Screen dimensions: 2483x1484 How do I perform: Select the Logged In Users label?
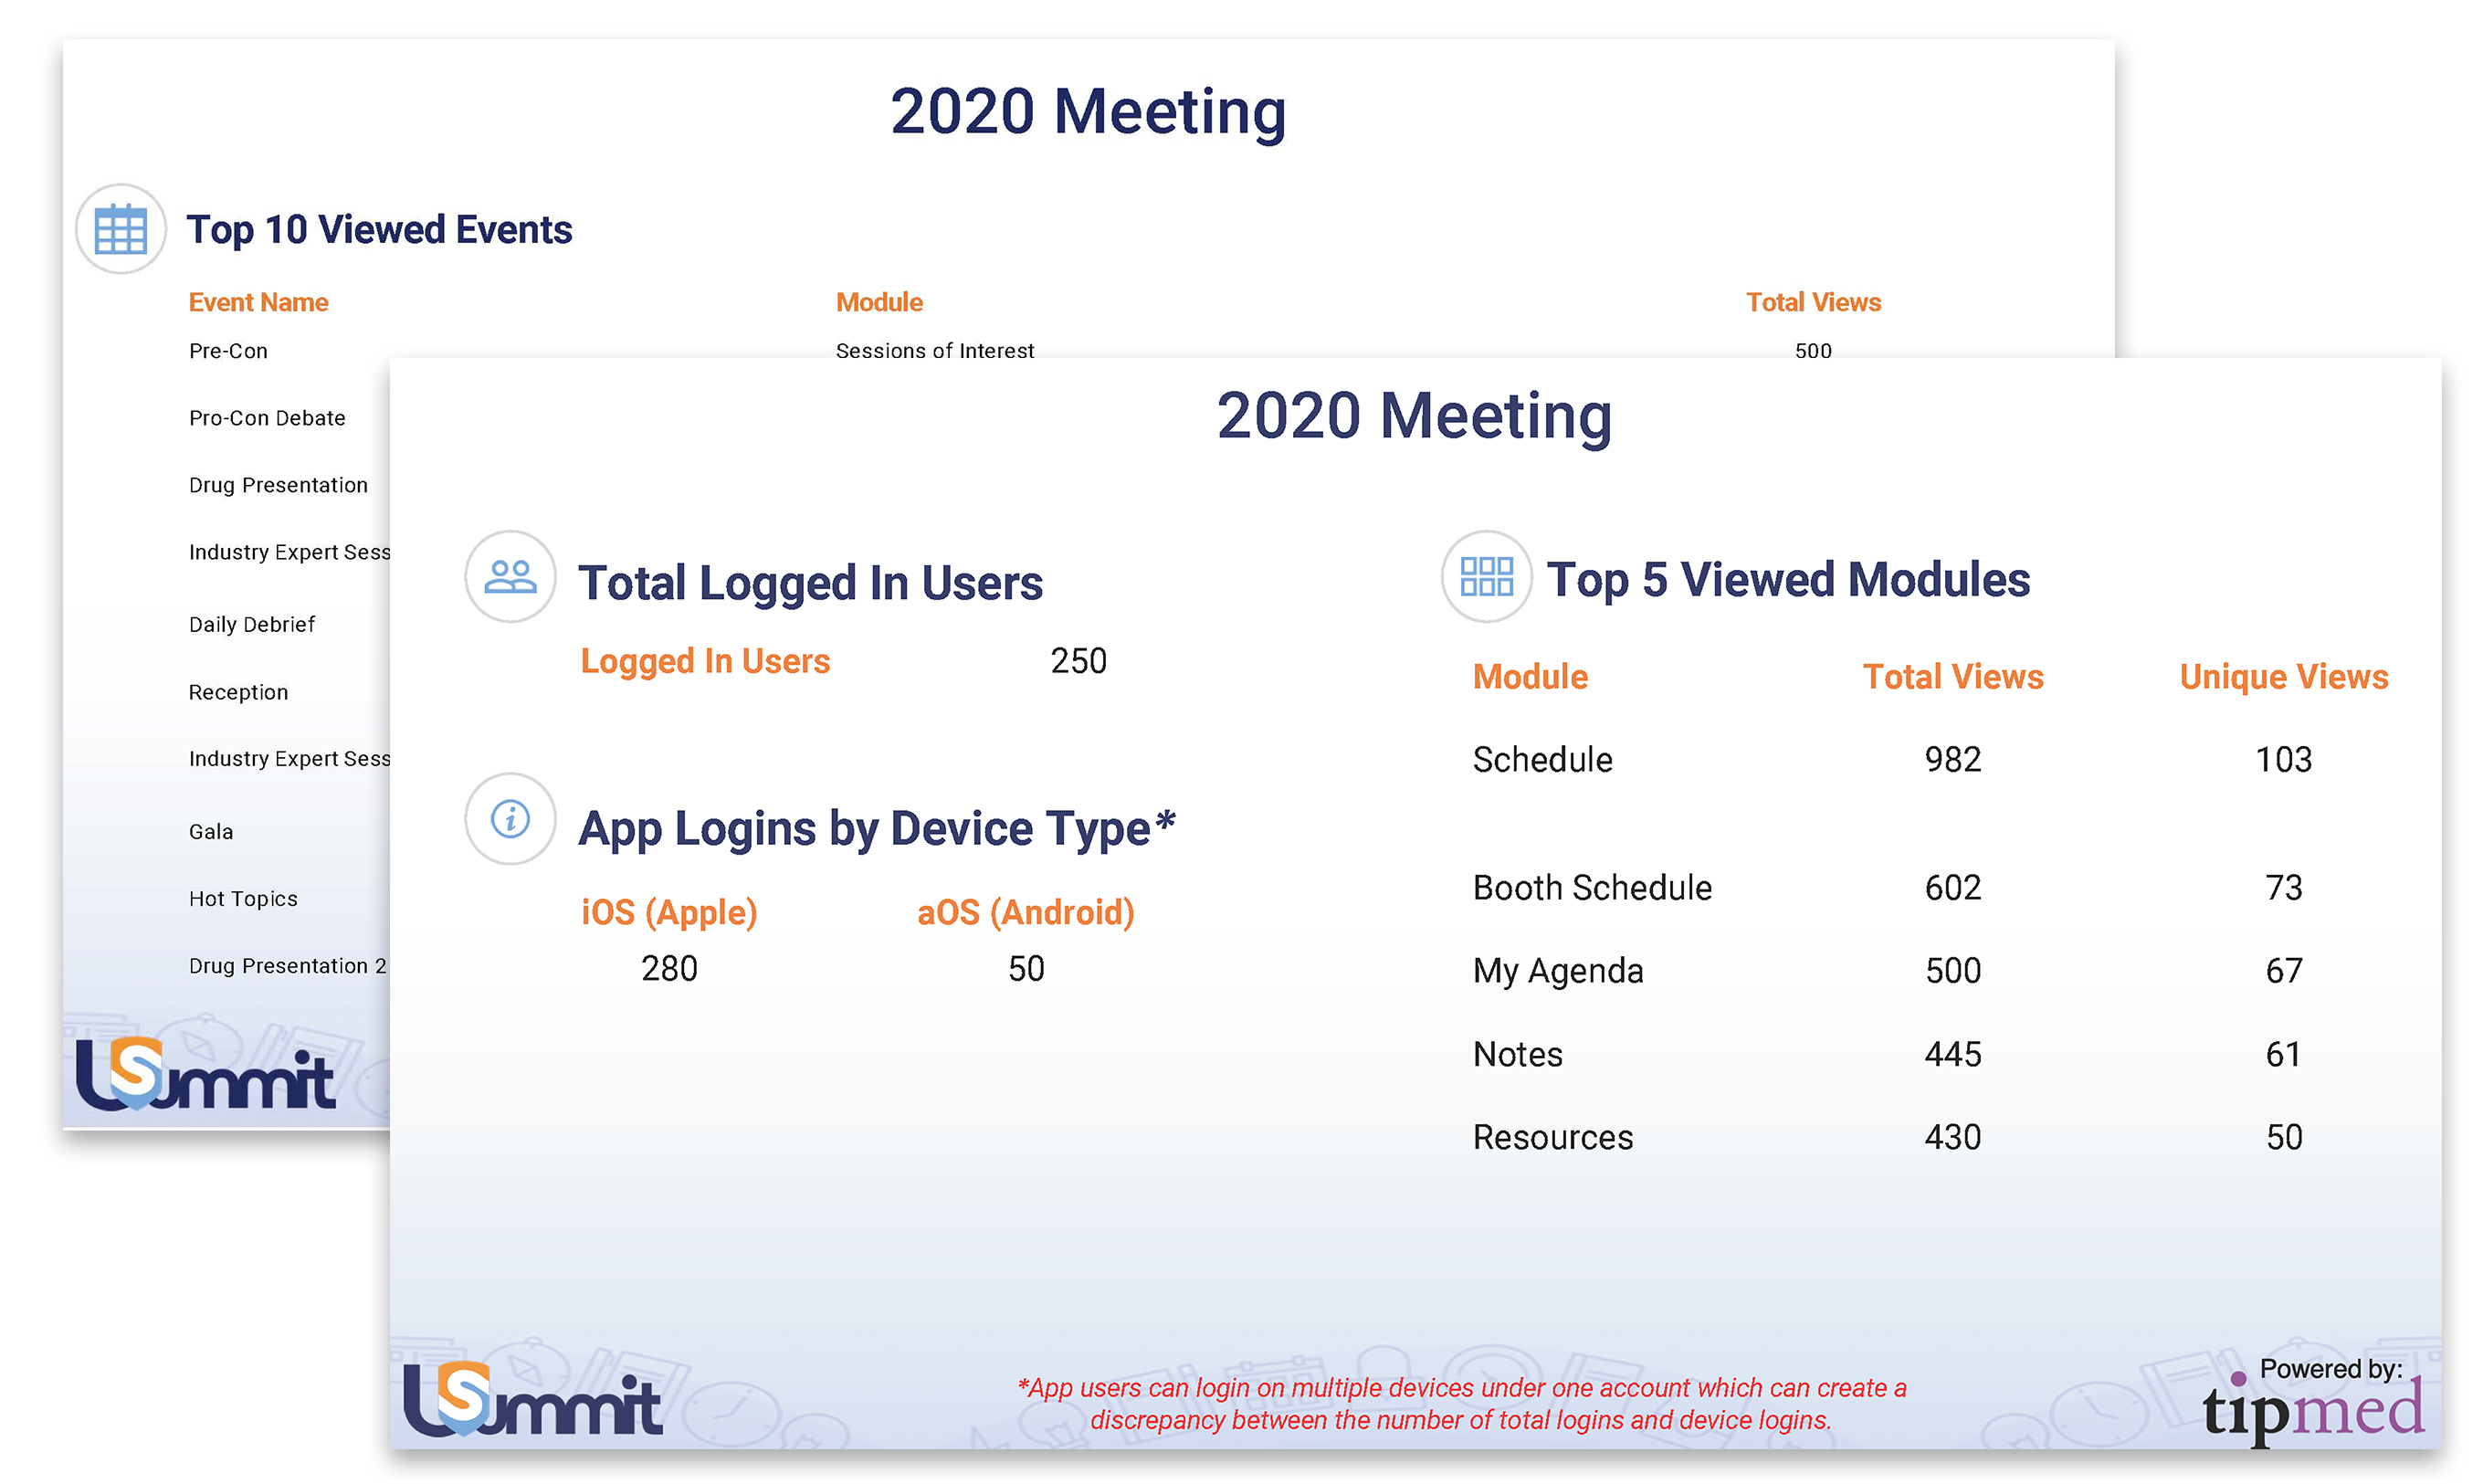click(x=705, y=661)
